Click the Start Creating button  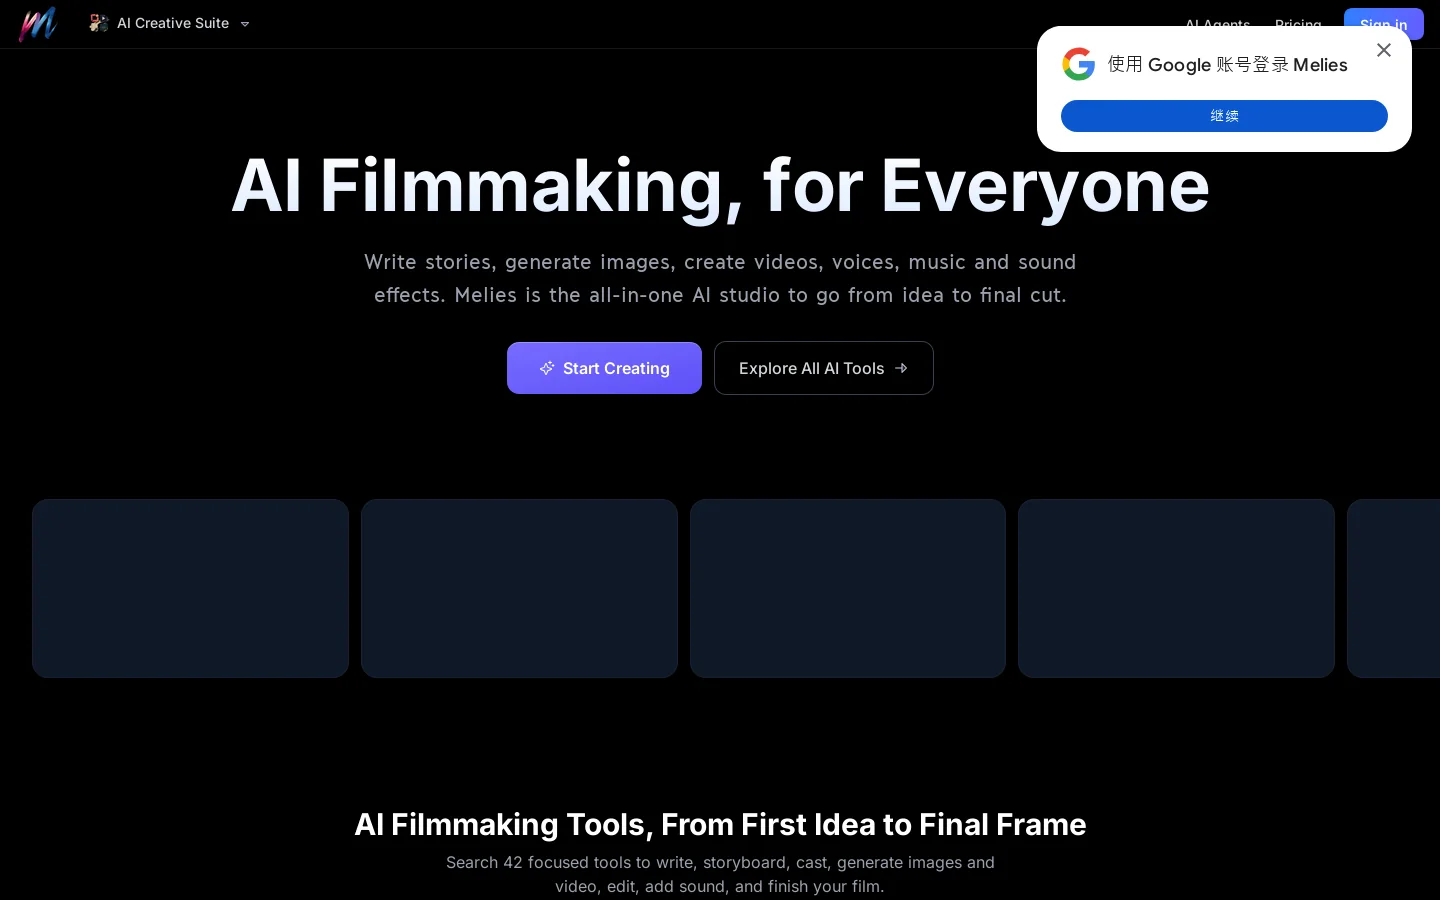click(x=604, y=368)
